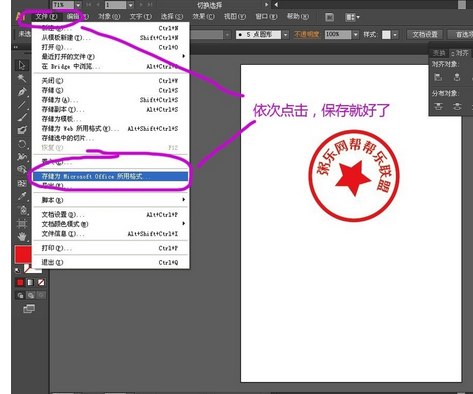Open the opacity 100% dropdown

point(356,34)
